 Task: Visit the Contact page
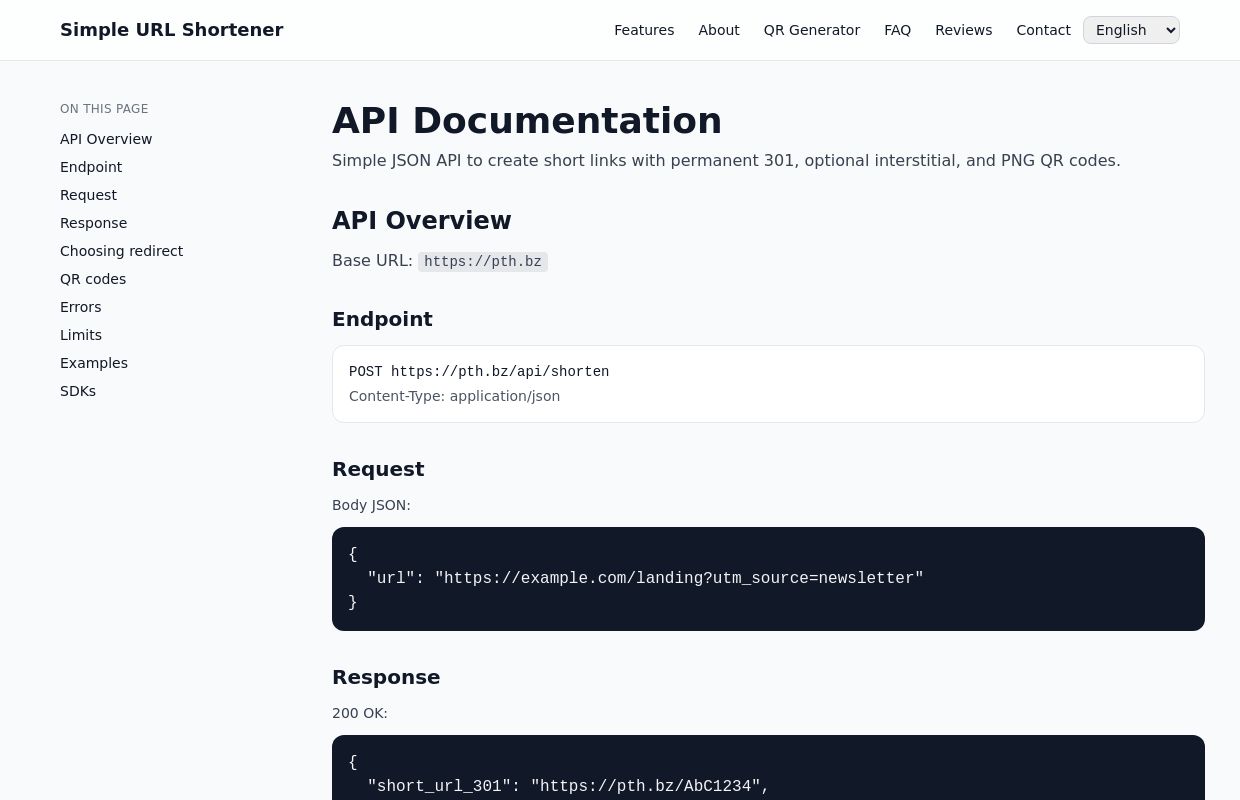(x=1043, y=30)
